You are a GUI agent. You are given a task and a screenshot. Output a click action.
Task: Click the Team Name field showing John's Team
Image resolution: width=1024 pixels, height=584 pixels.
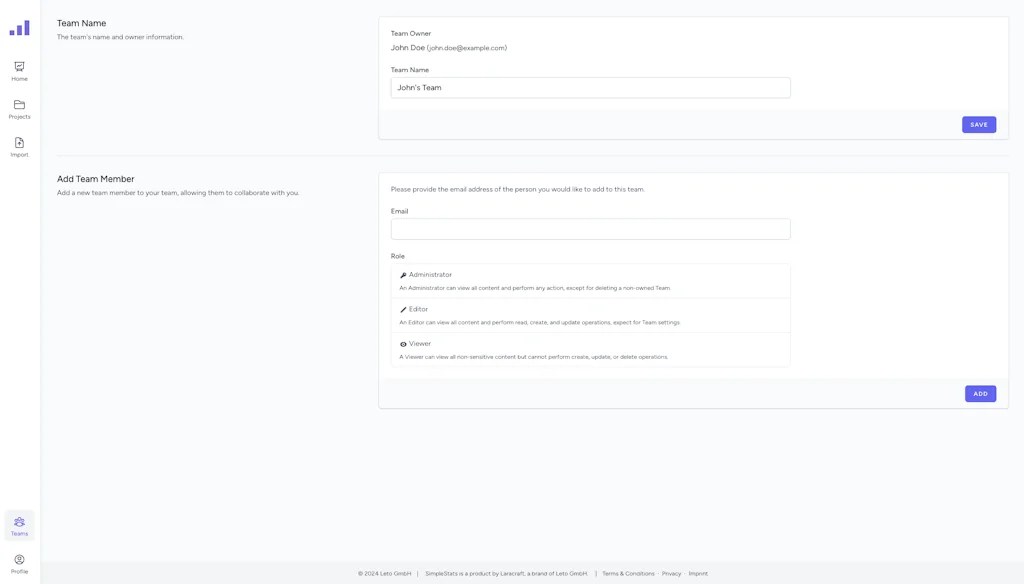coord(590,87)
